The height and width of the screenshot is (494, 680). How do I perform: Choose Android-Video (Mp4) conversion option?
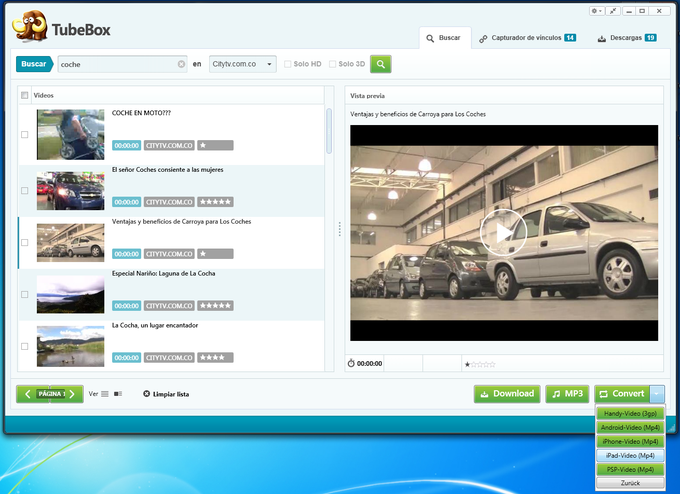[630, 427]
